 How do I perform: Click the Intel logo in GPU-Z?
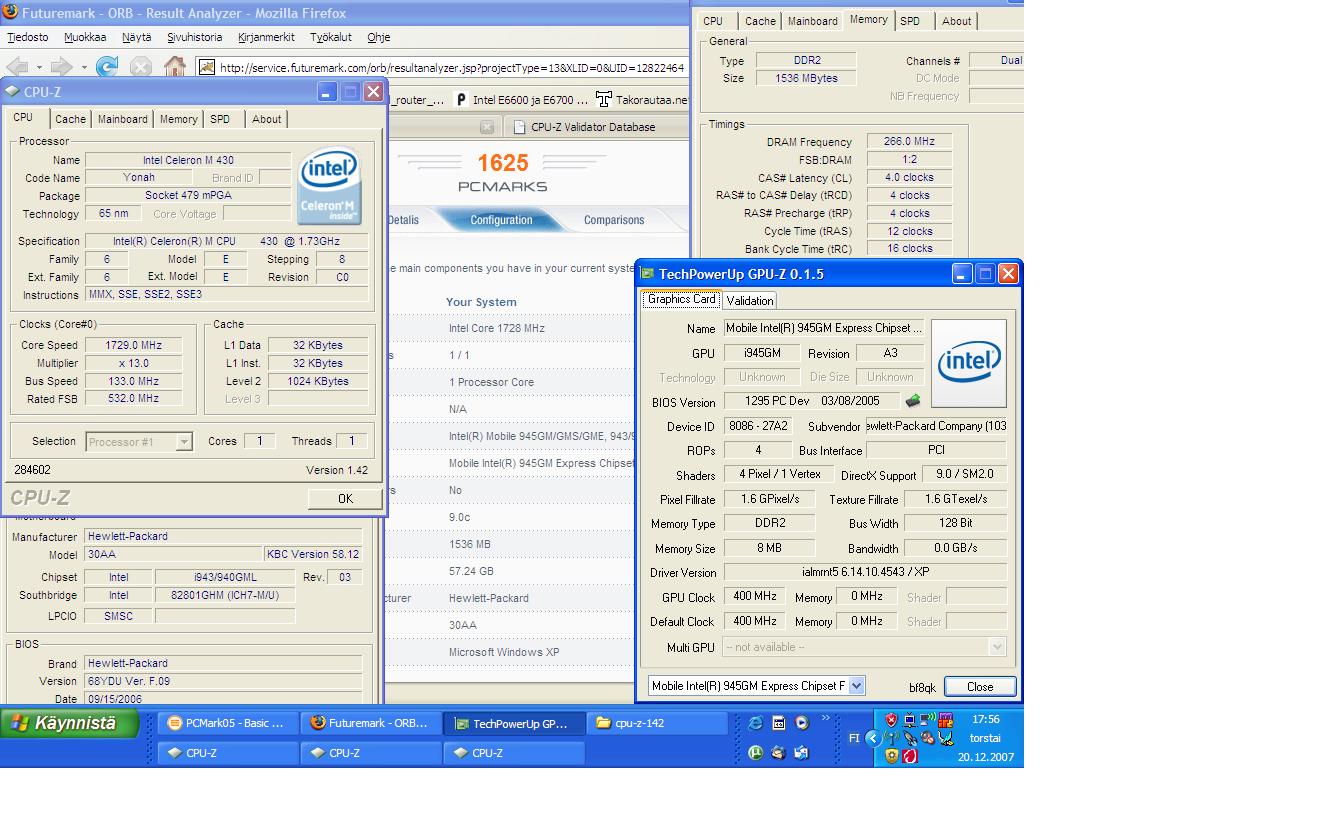point(968,364)
